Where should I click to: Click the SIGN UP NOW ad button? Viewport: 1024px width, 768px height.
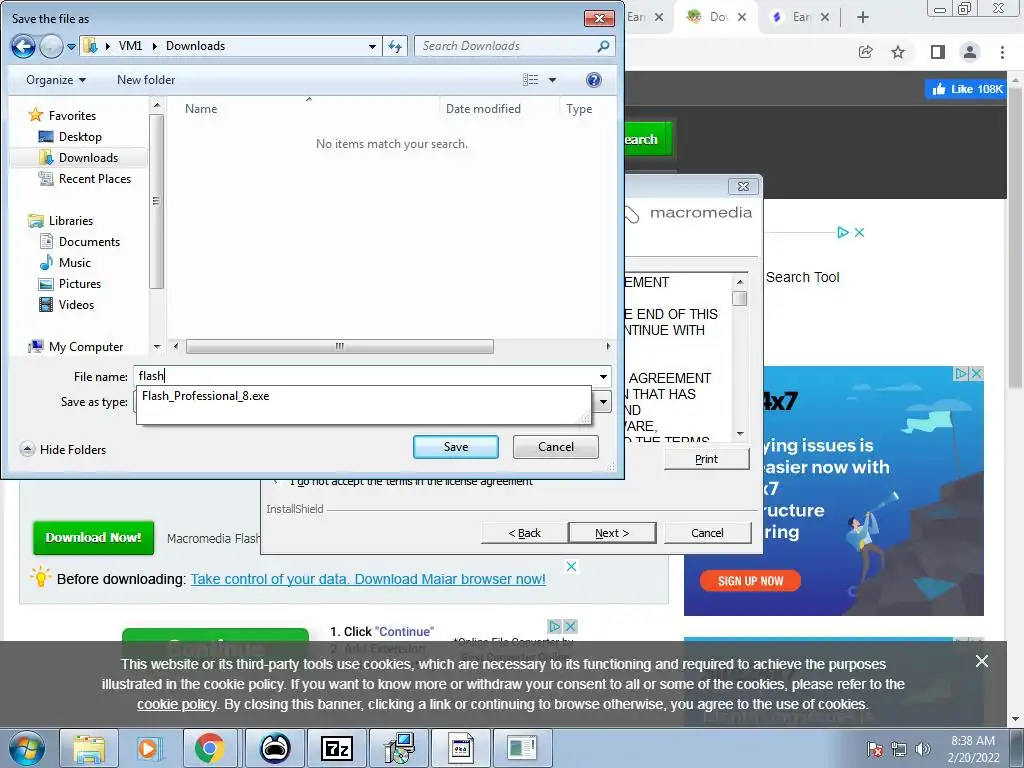click(x=750, y=581)
